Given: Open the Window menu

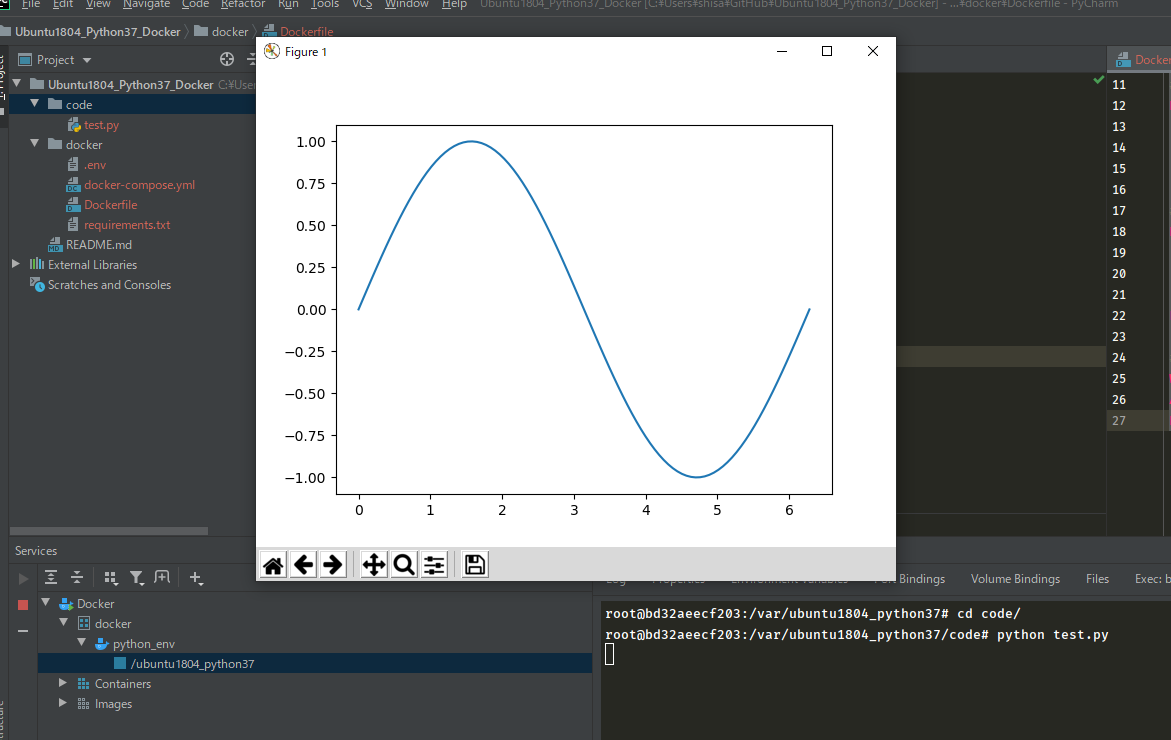Looking at the screenshot, I should [x=406, y=4].
